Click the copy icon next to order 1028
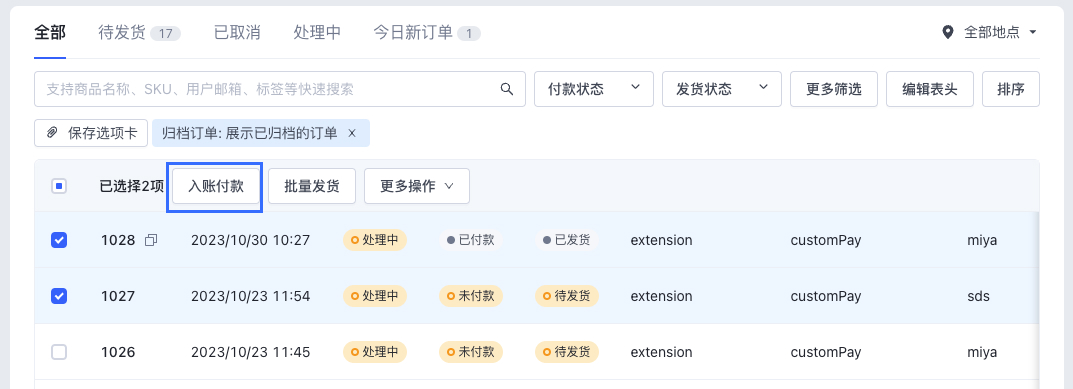Image resolution: width=1073 pixels, height=389 pixels. [151, 240]
